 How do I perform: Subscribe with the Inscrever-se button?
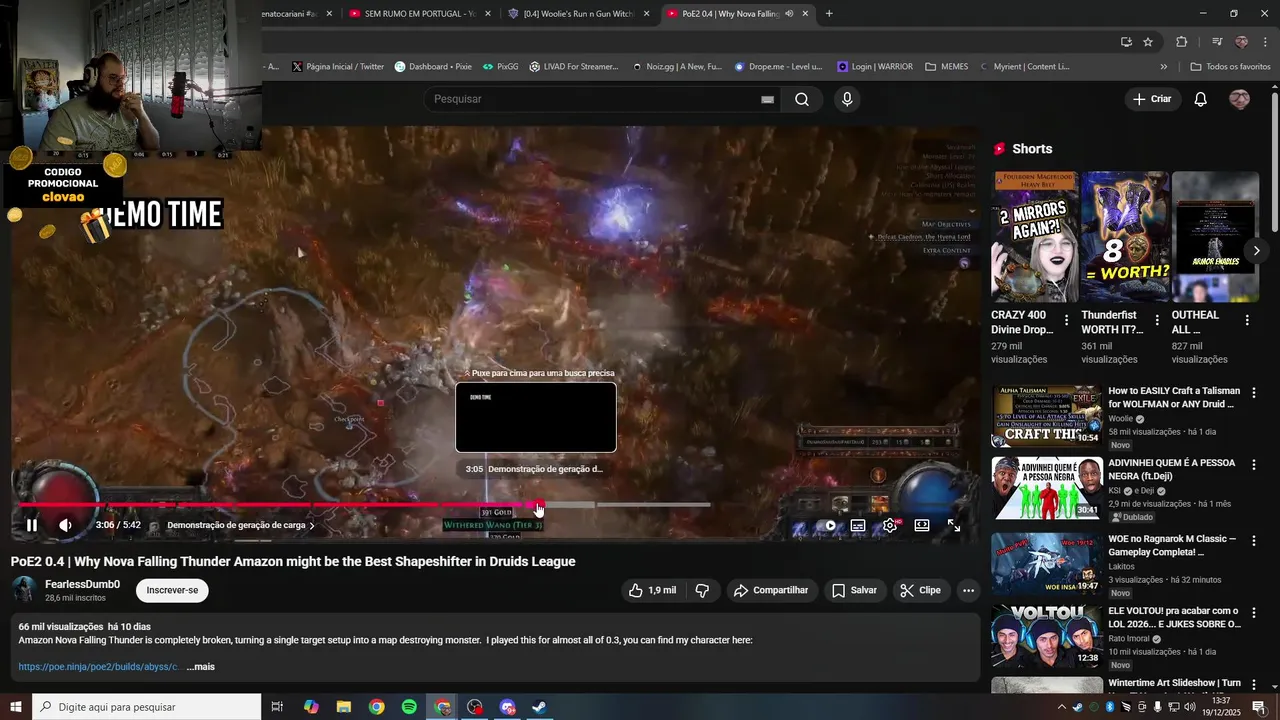(x=172, y=590)
